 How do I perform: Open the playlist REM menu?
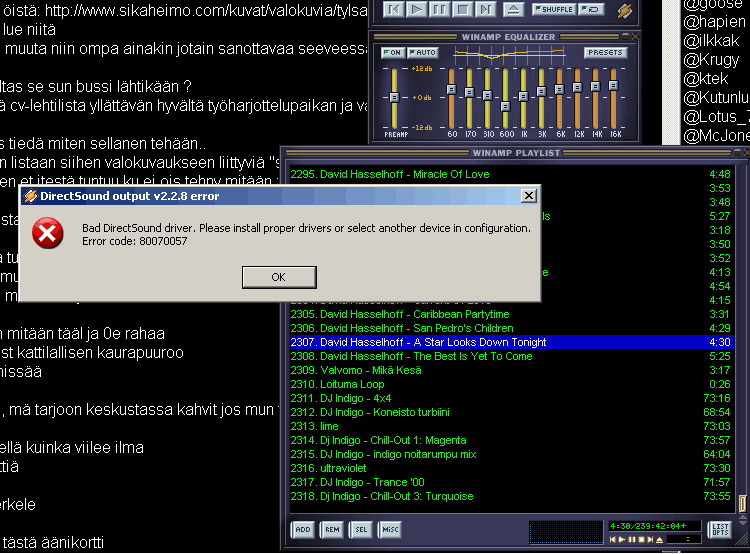click(332, 530)
